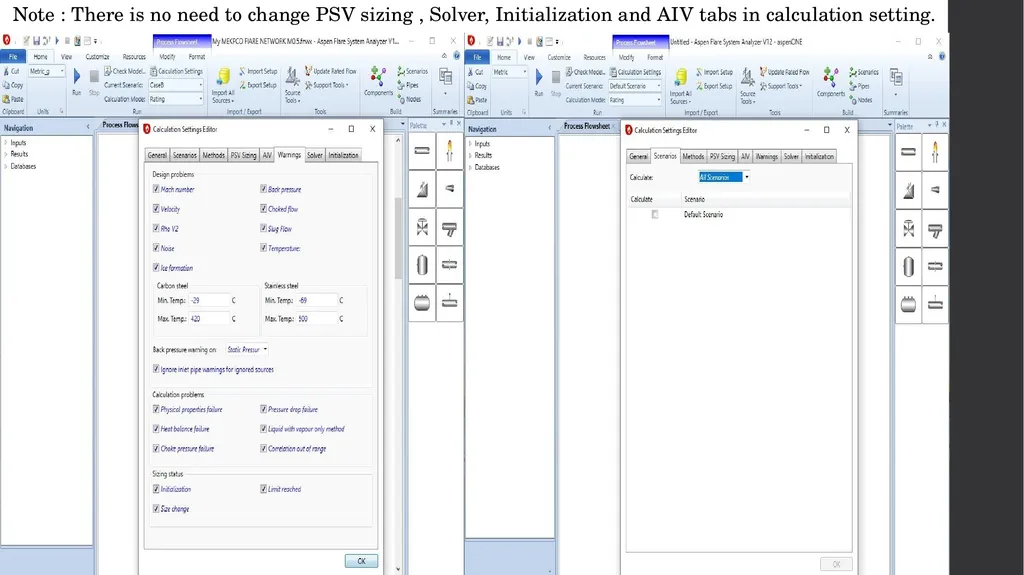Viewport: 1024px width, 575px height.
Task: Click Paste in left window clipboard group
Action: (13, 99)
